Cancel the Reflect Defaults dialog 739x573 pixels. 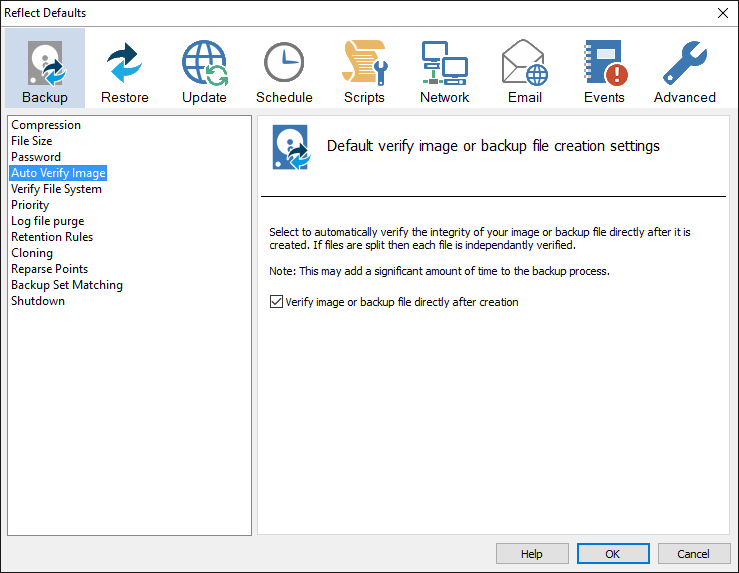(x=693, y=554)
